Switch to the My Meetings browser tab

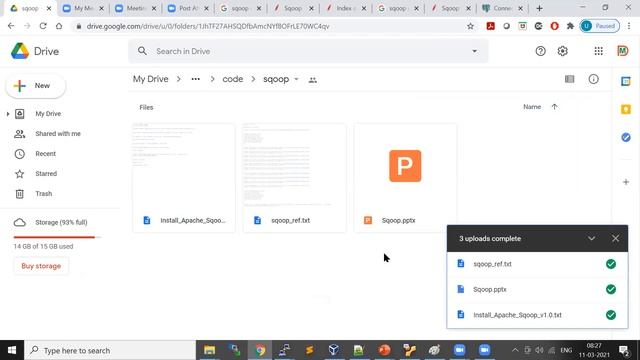(84, 8)
